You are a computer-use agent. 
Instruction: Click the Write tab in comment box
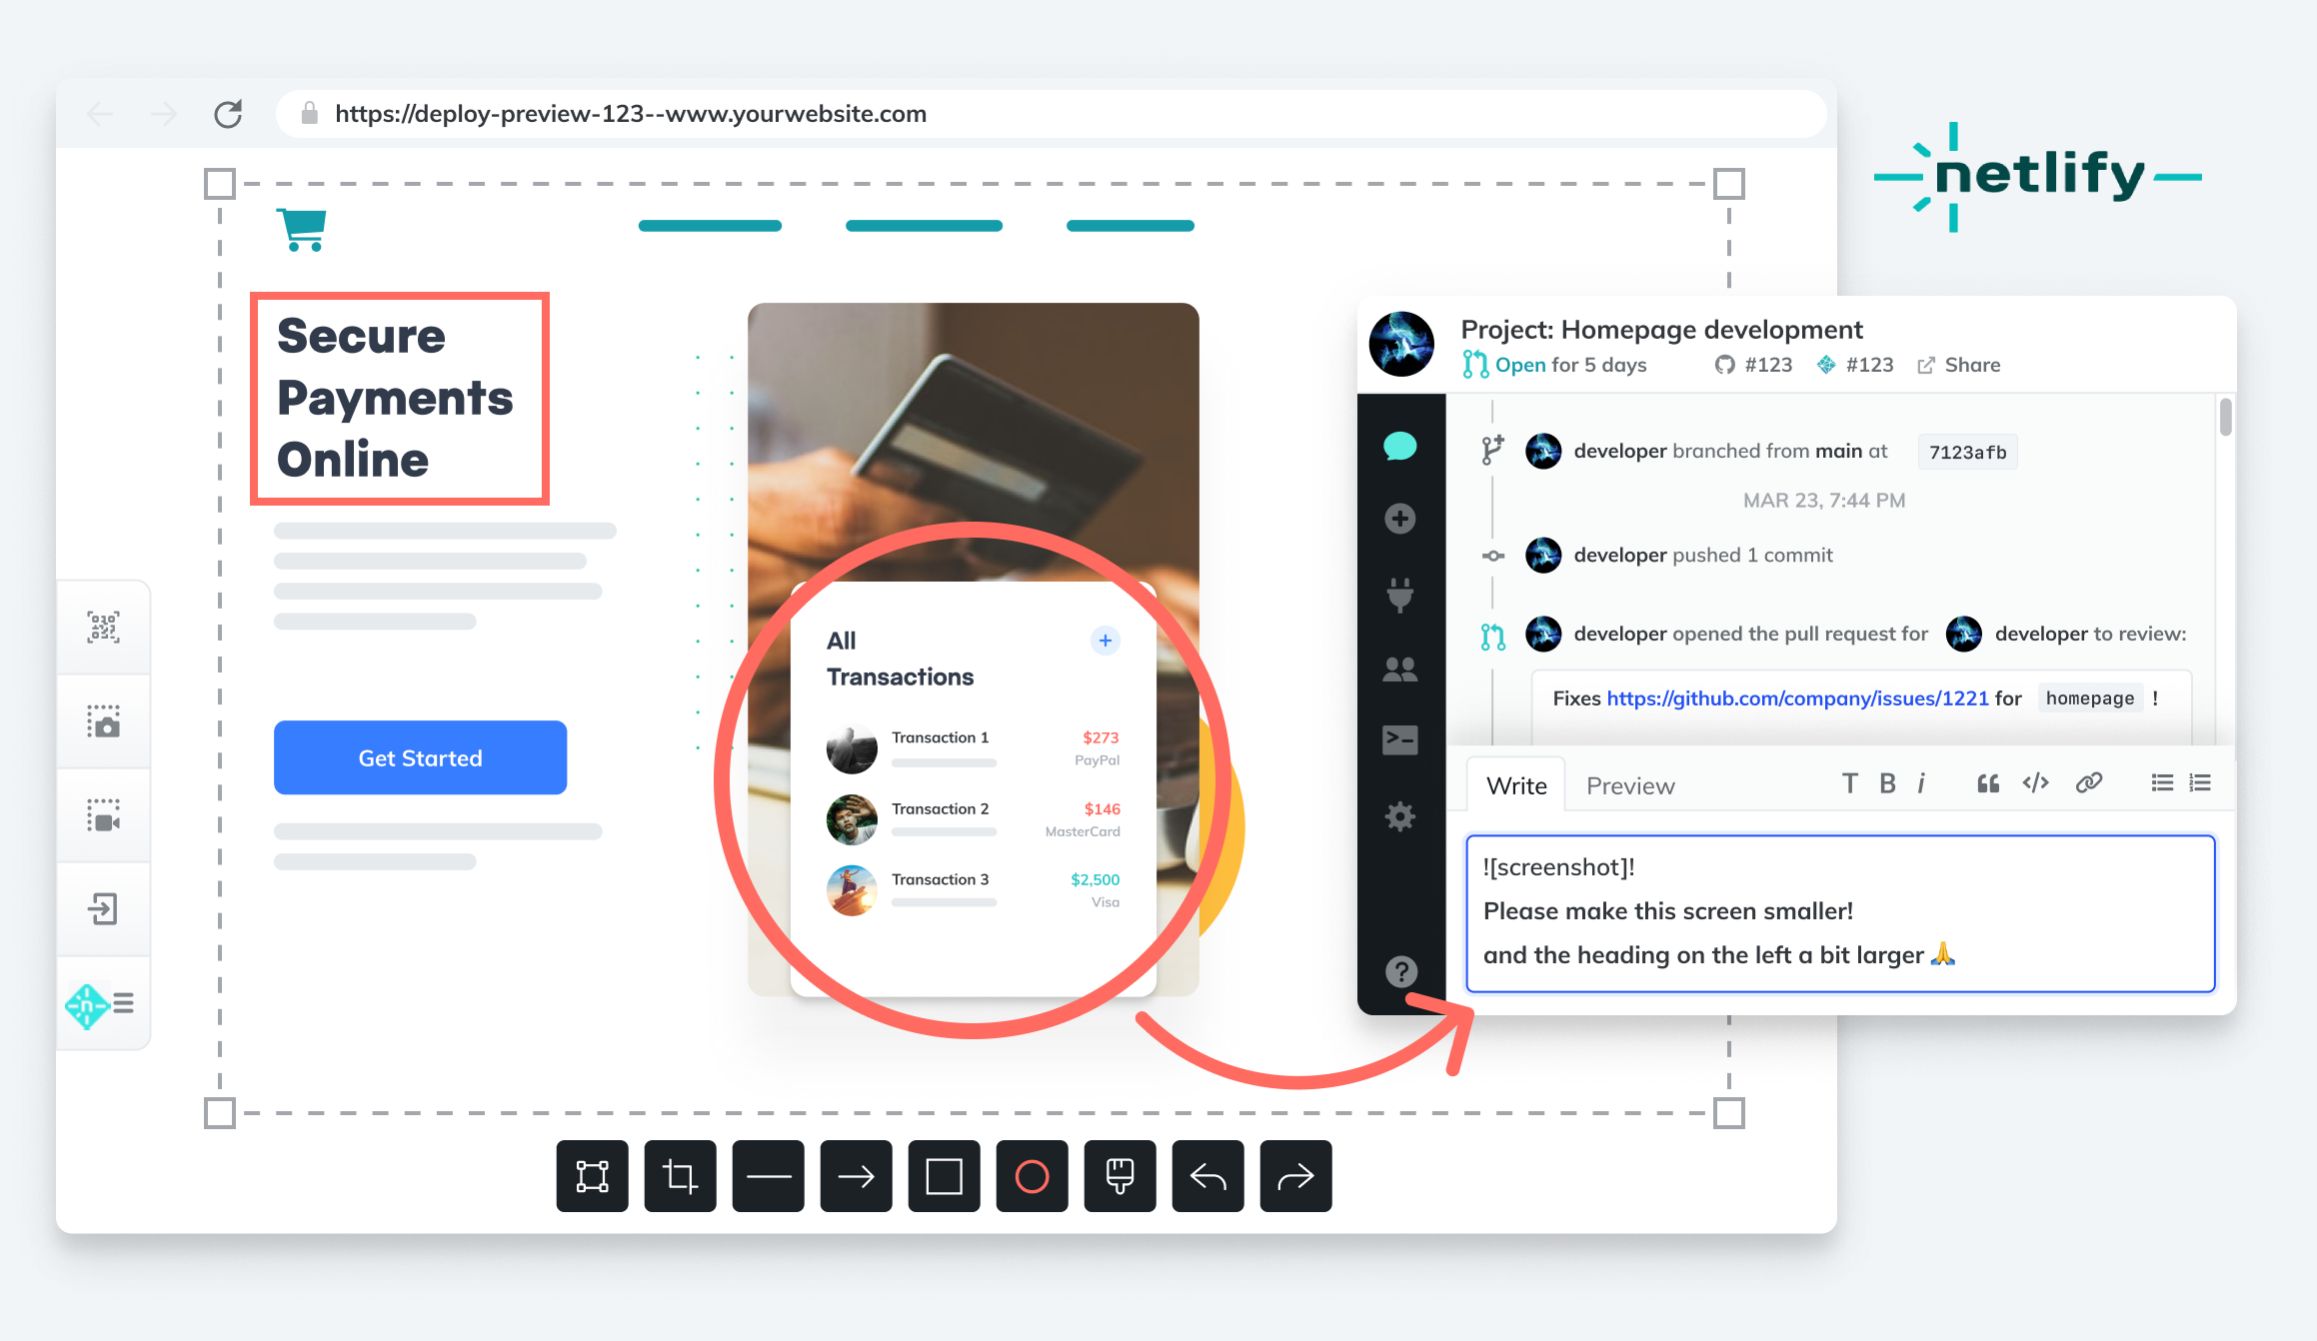point(1518,785)
